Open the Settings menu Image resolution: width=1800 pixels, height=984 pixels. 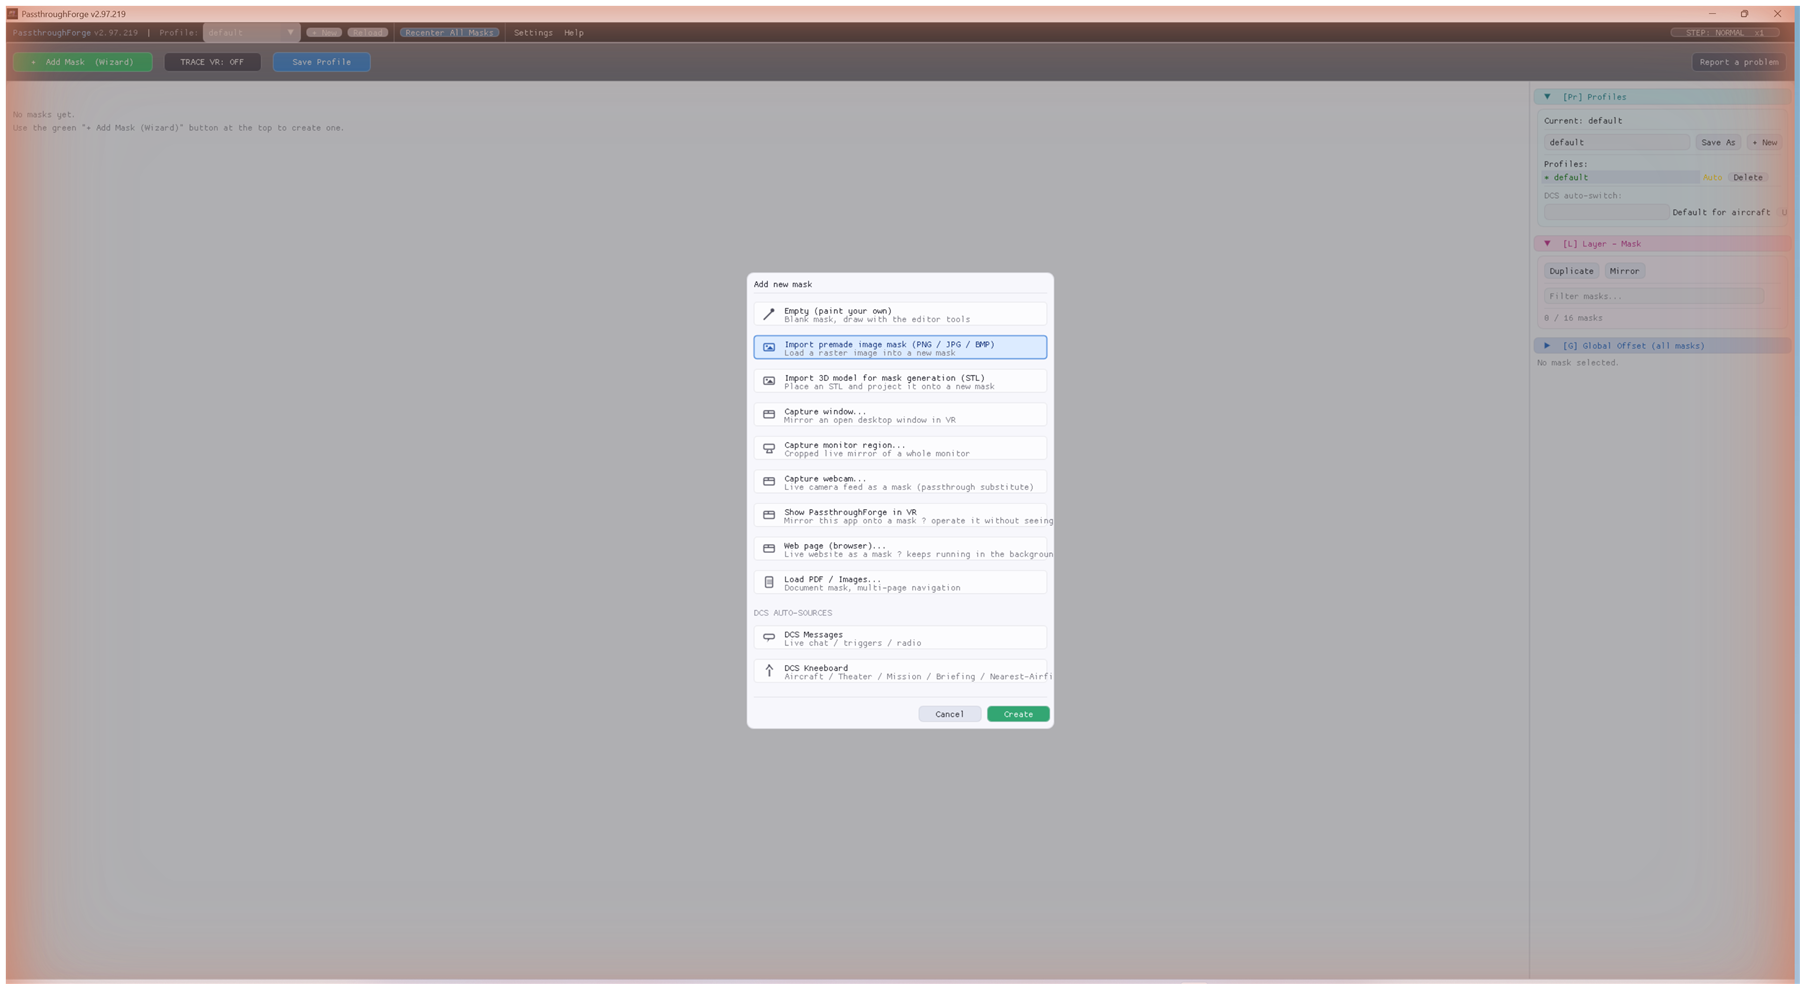pyautogui.click(x=533, y=33)
